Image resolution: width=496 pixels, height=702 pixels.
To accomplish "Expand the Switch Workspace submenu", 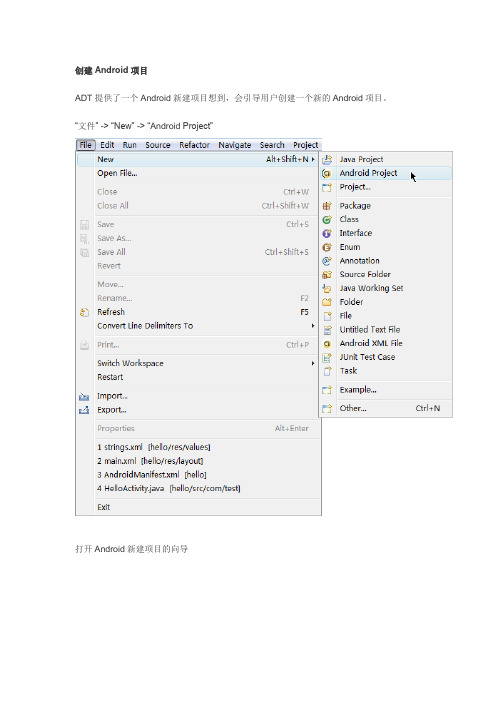I will click(313, 364).
